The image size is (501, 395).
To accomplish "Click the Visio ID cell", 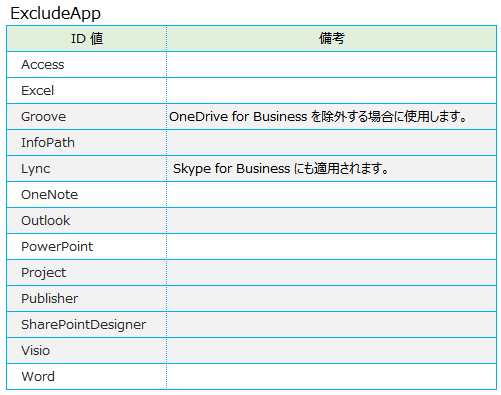I will point(87,351).
